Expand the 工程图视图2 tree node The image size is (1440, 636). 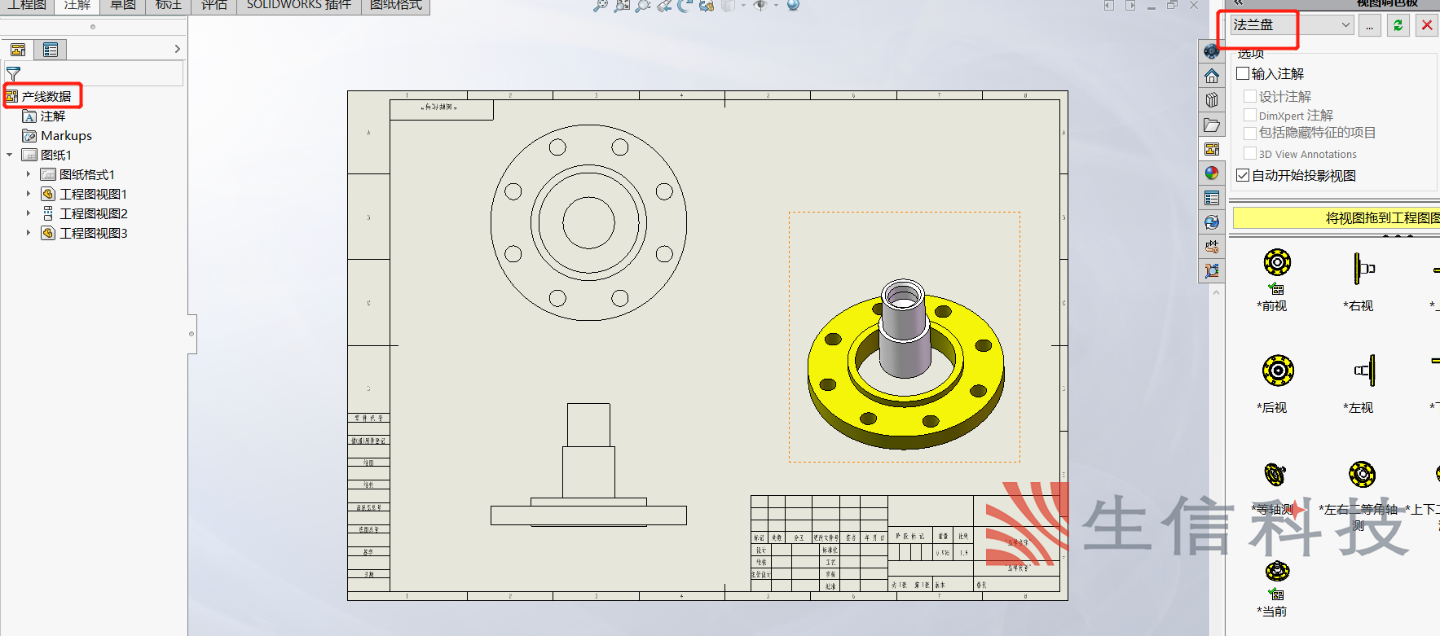pos(28,213)
